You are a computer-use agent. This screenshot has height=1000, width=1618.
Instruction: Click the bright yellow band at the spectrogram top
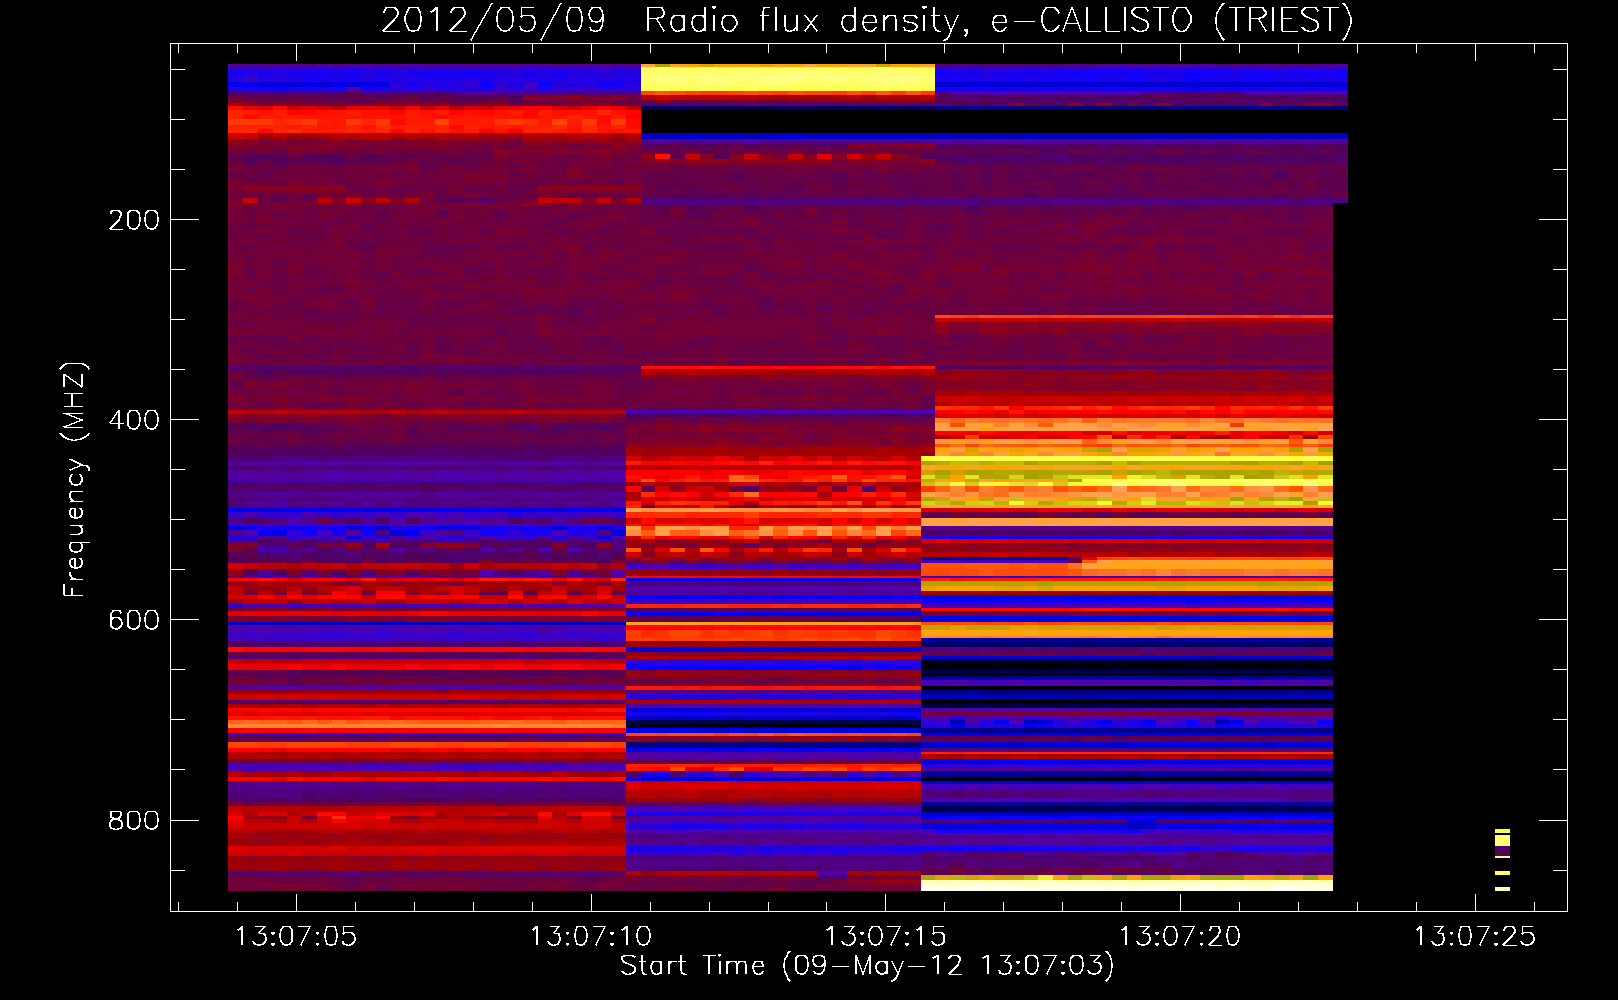coord(788,79)
